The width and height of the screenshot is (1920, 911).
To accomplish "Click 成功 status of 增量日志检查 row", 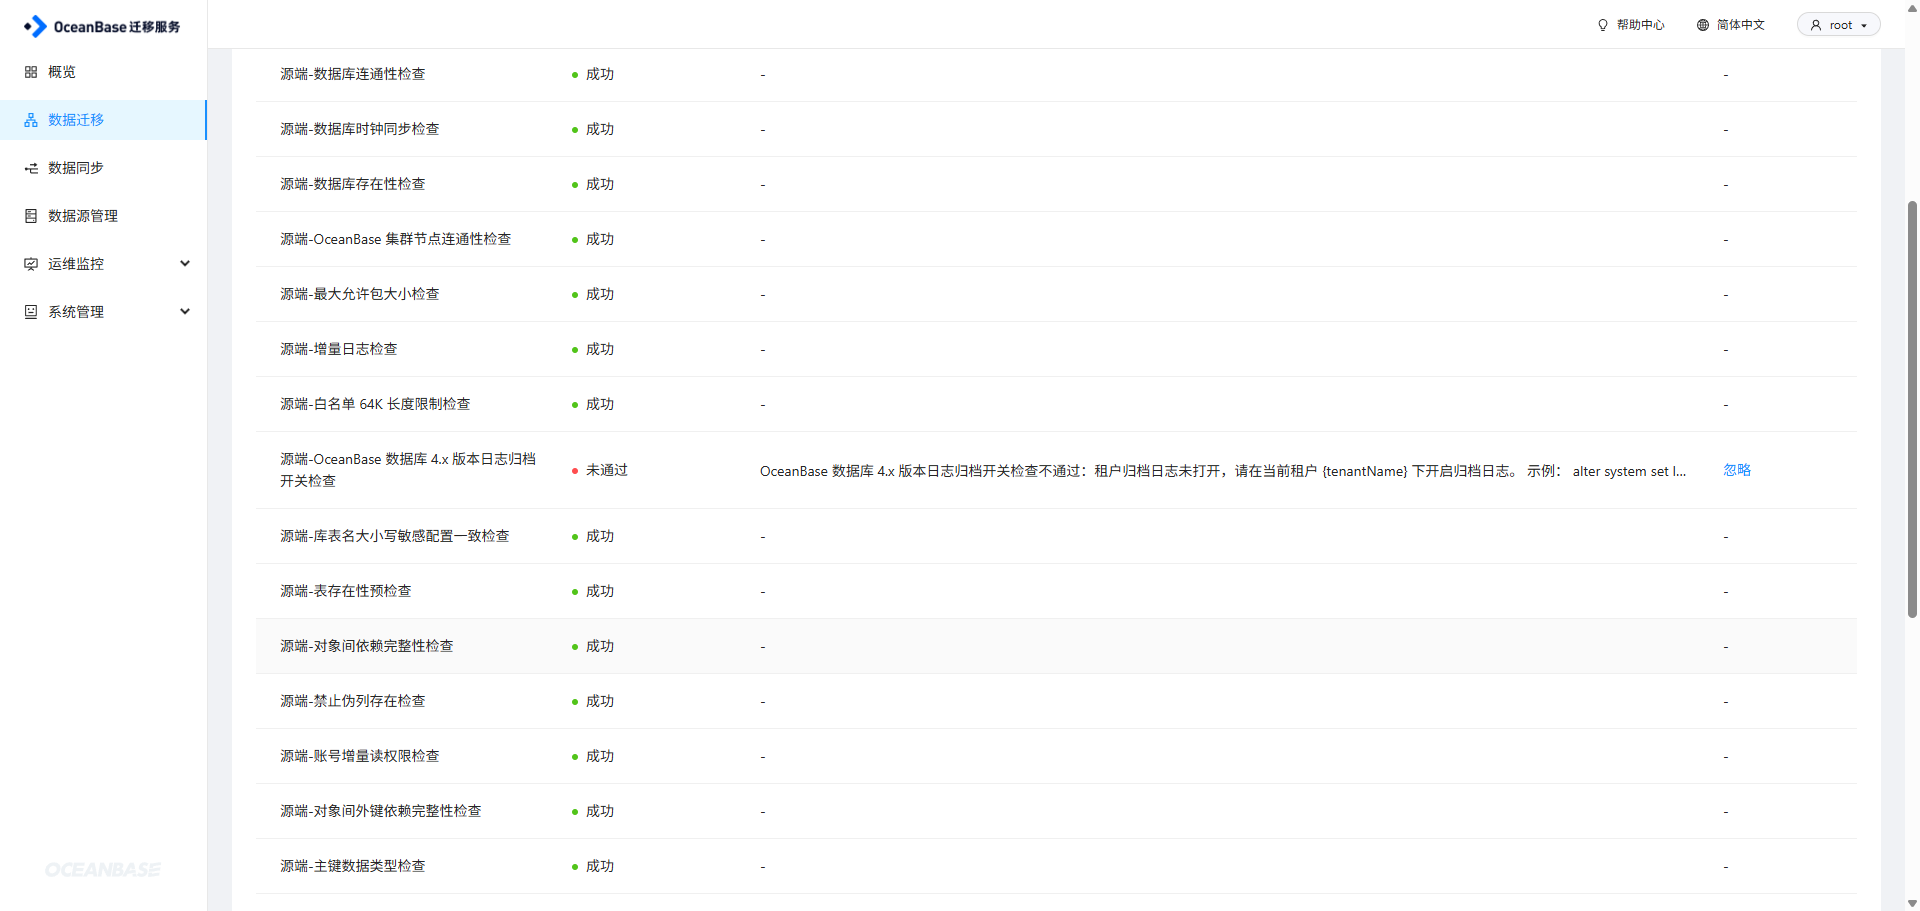I will tap(599, 349).
